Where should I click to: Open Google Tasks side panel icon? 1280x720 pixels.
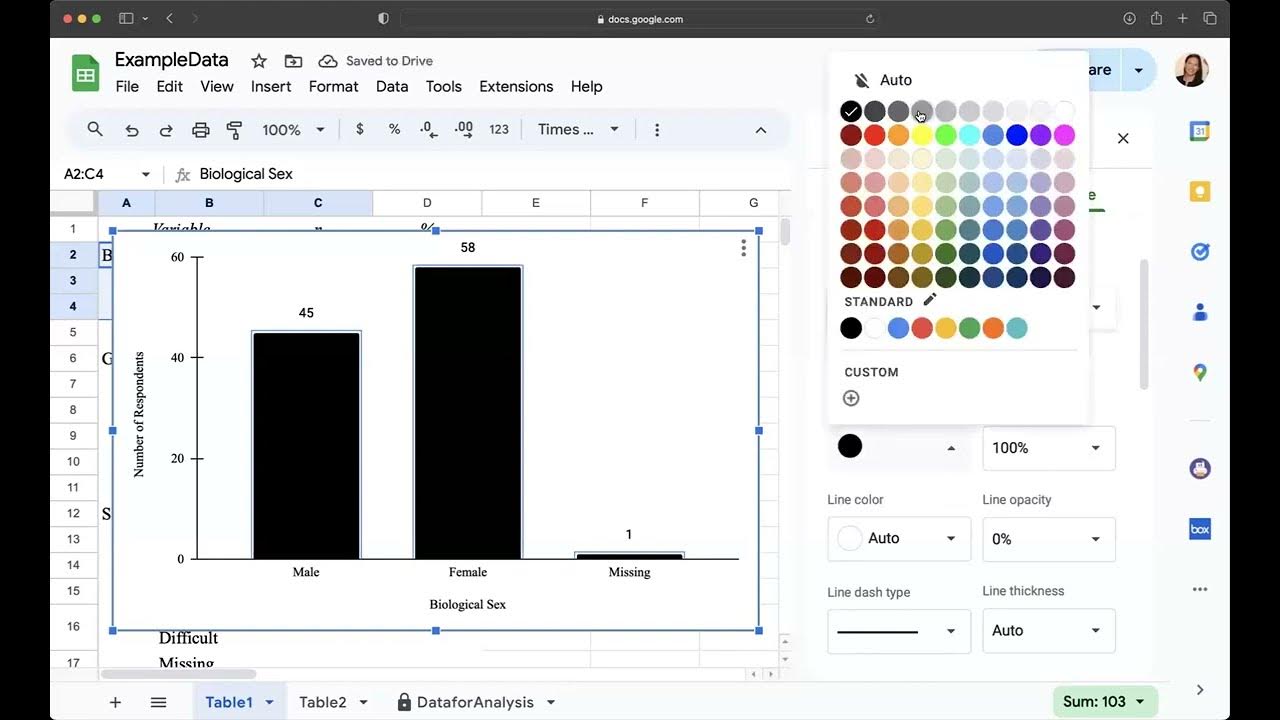pyautogui.click(x=1200, y=252)
